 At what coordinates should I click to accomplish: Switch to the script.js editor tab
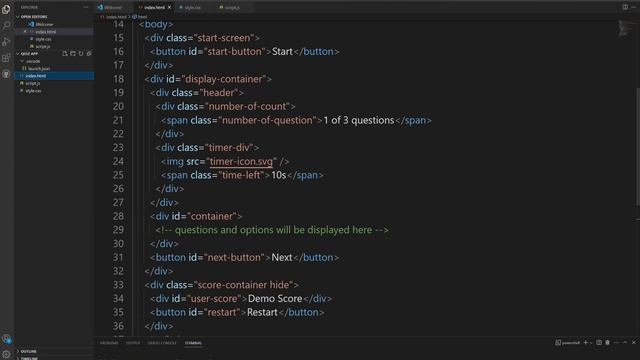coord(232,7)
